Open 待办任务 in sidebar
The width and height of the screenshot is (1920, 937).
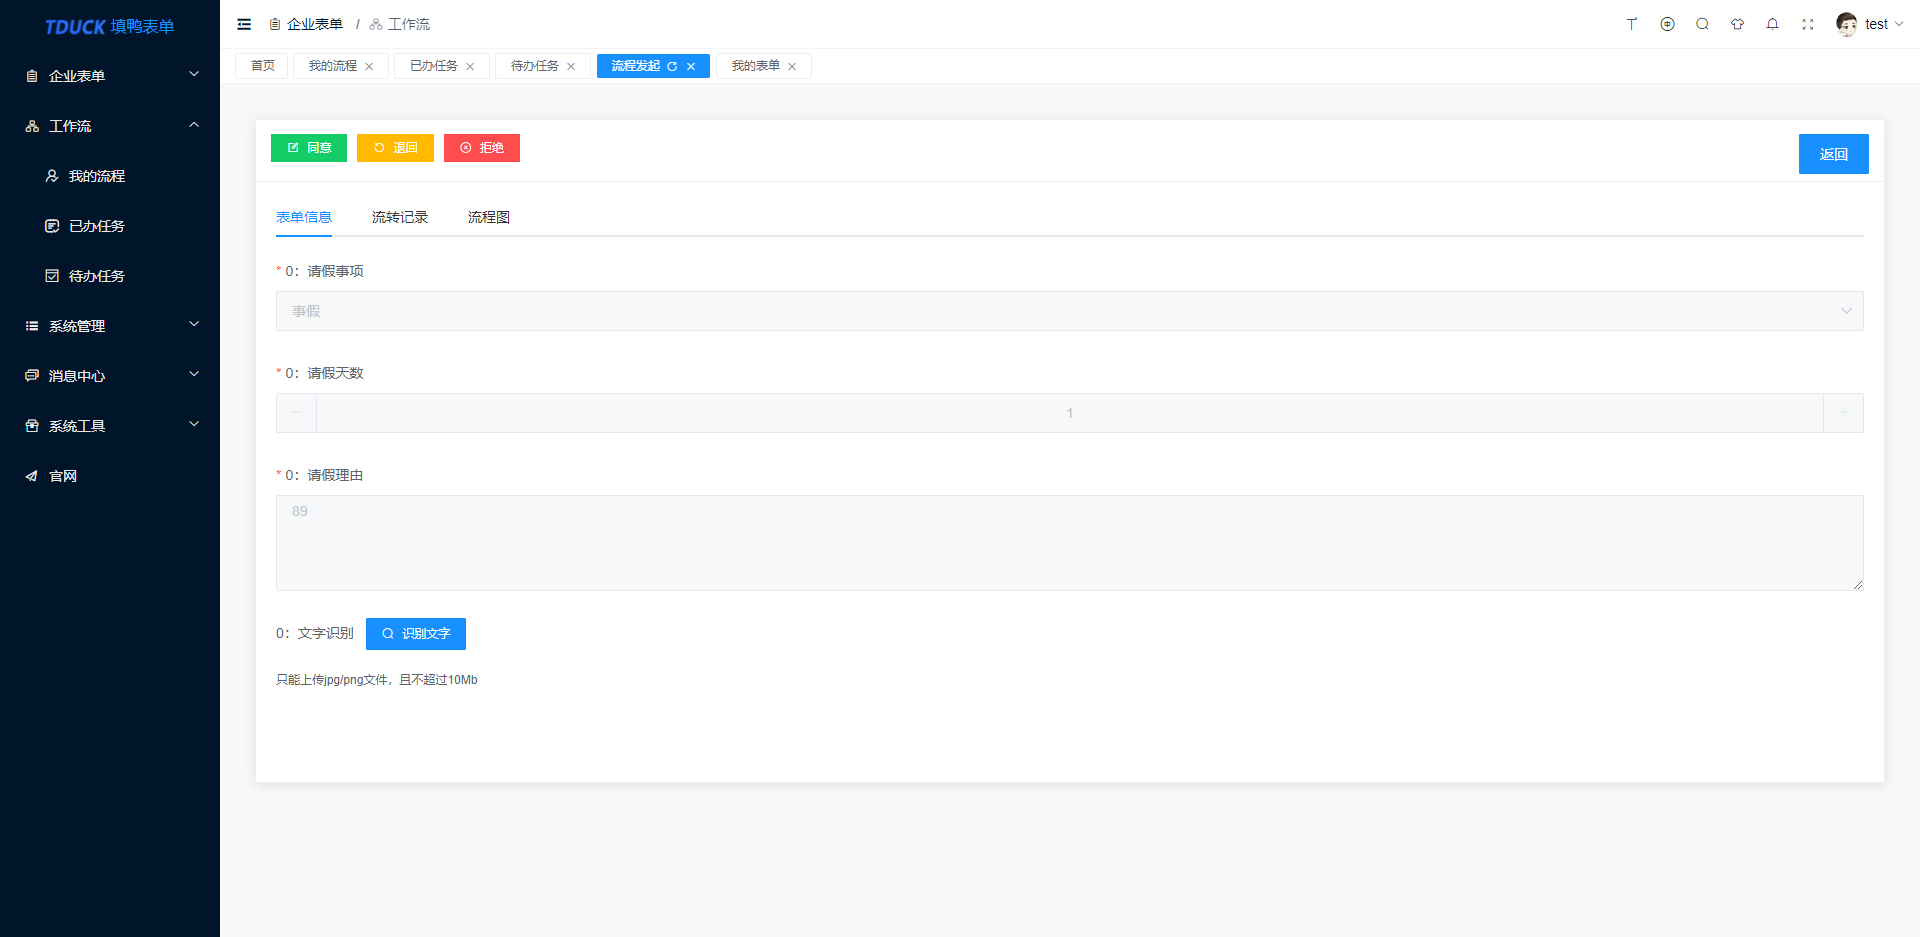click(110, 275)
